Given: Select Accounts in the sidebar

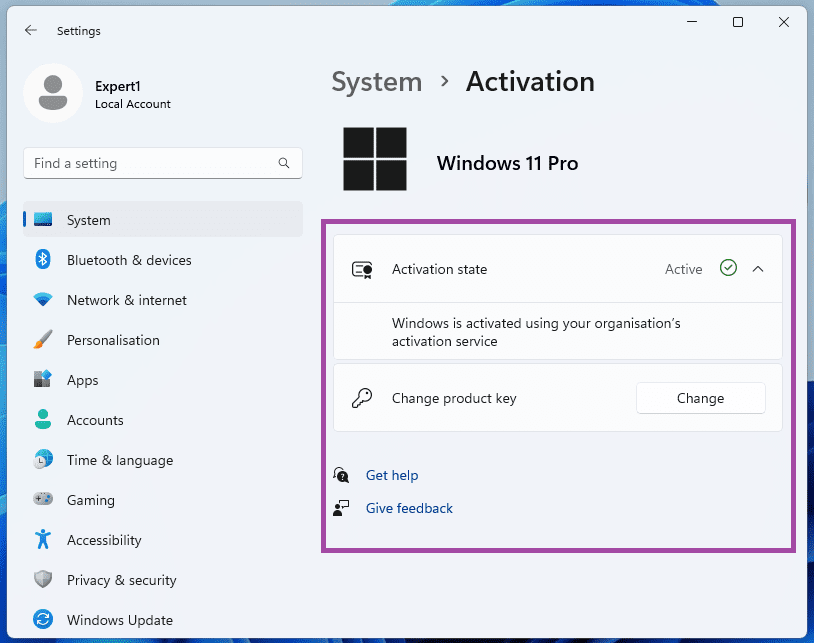Looking at the screenshot, I should (163, 419).
